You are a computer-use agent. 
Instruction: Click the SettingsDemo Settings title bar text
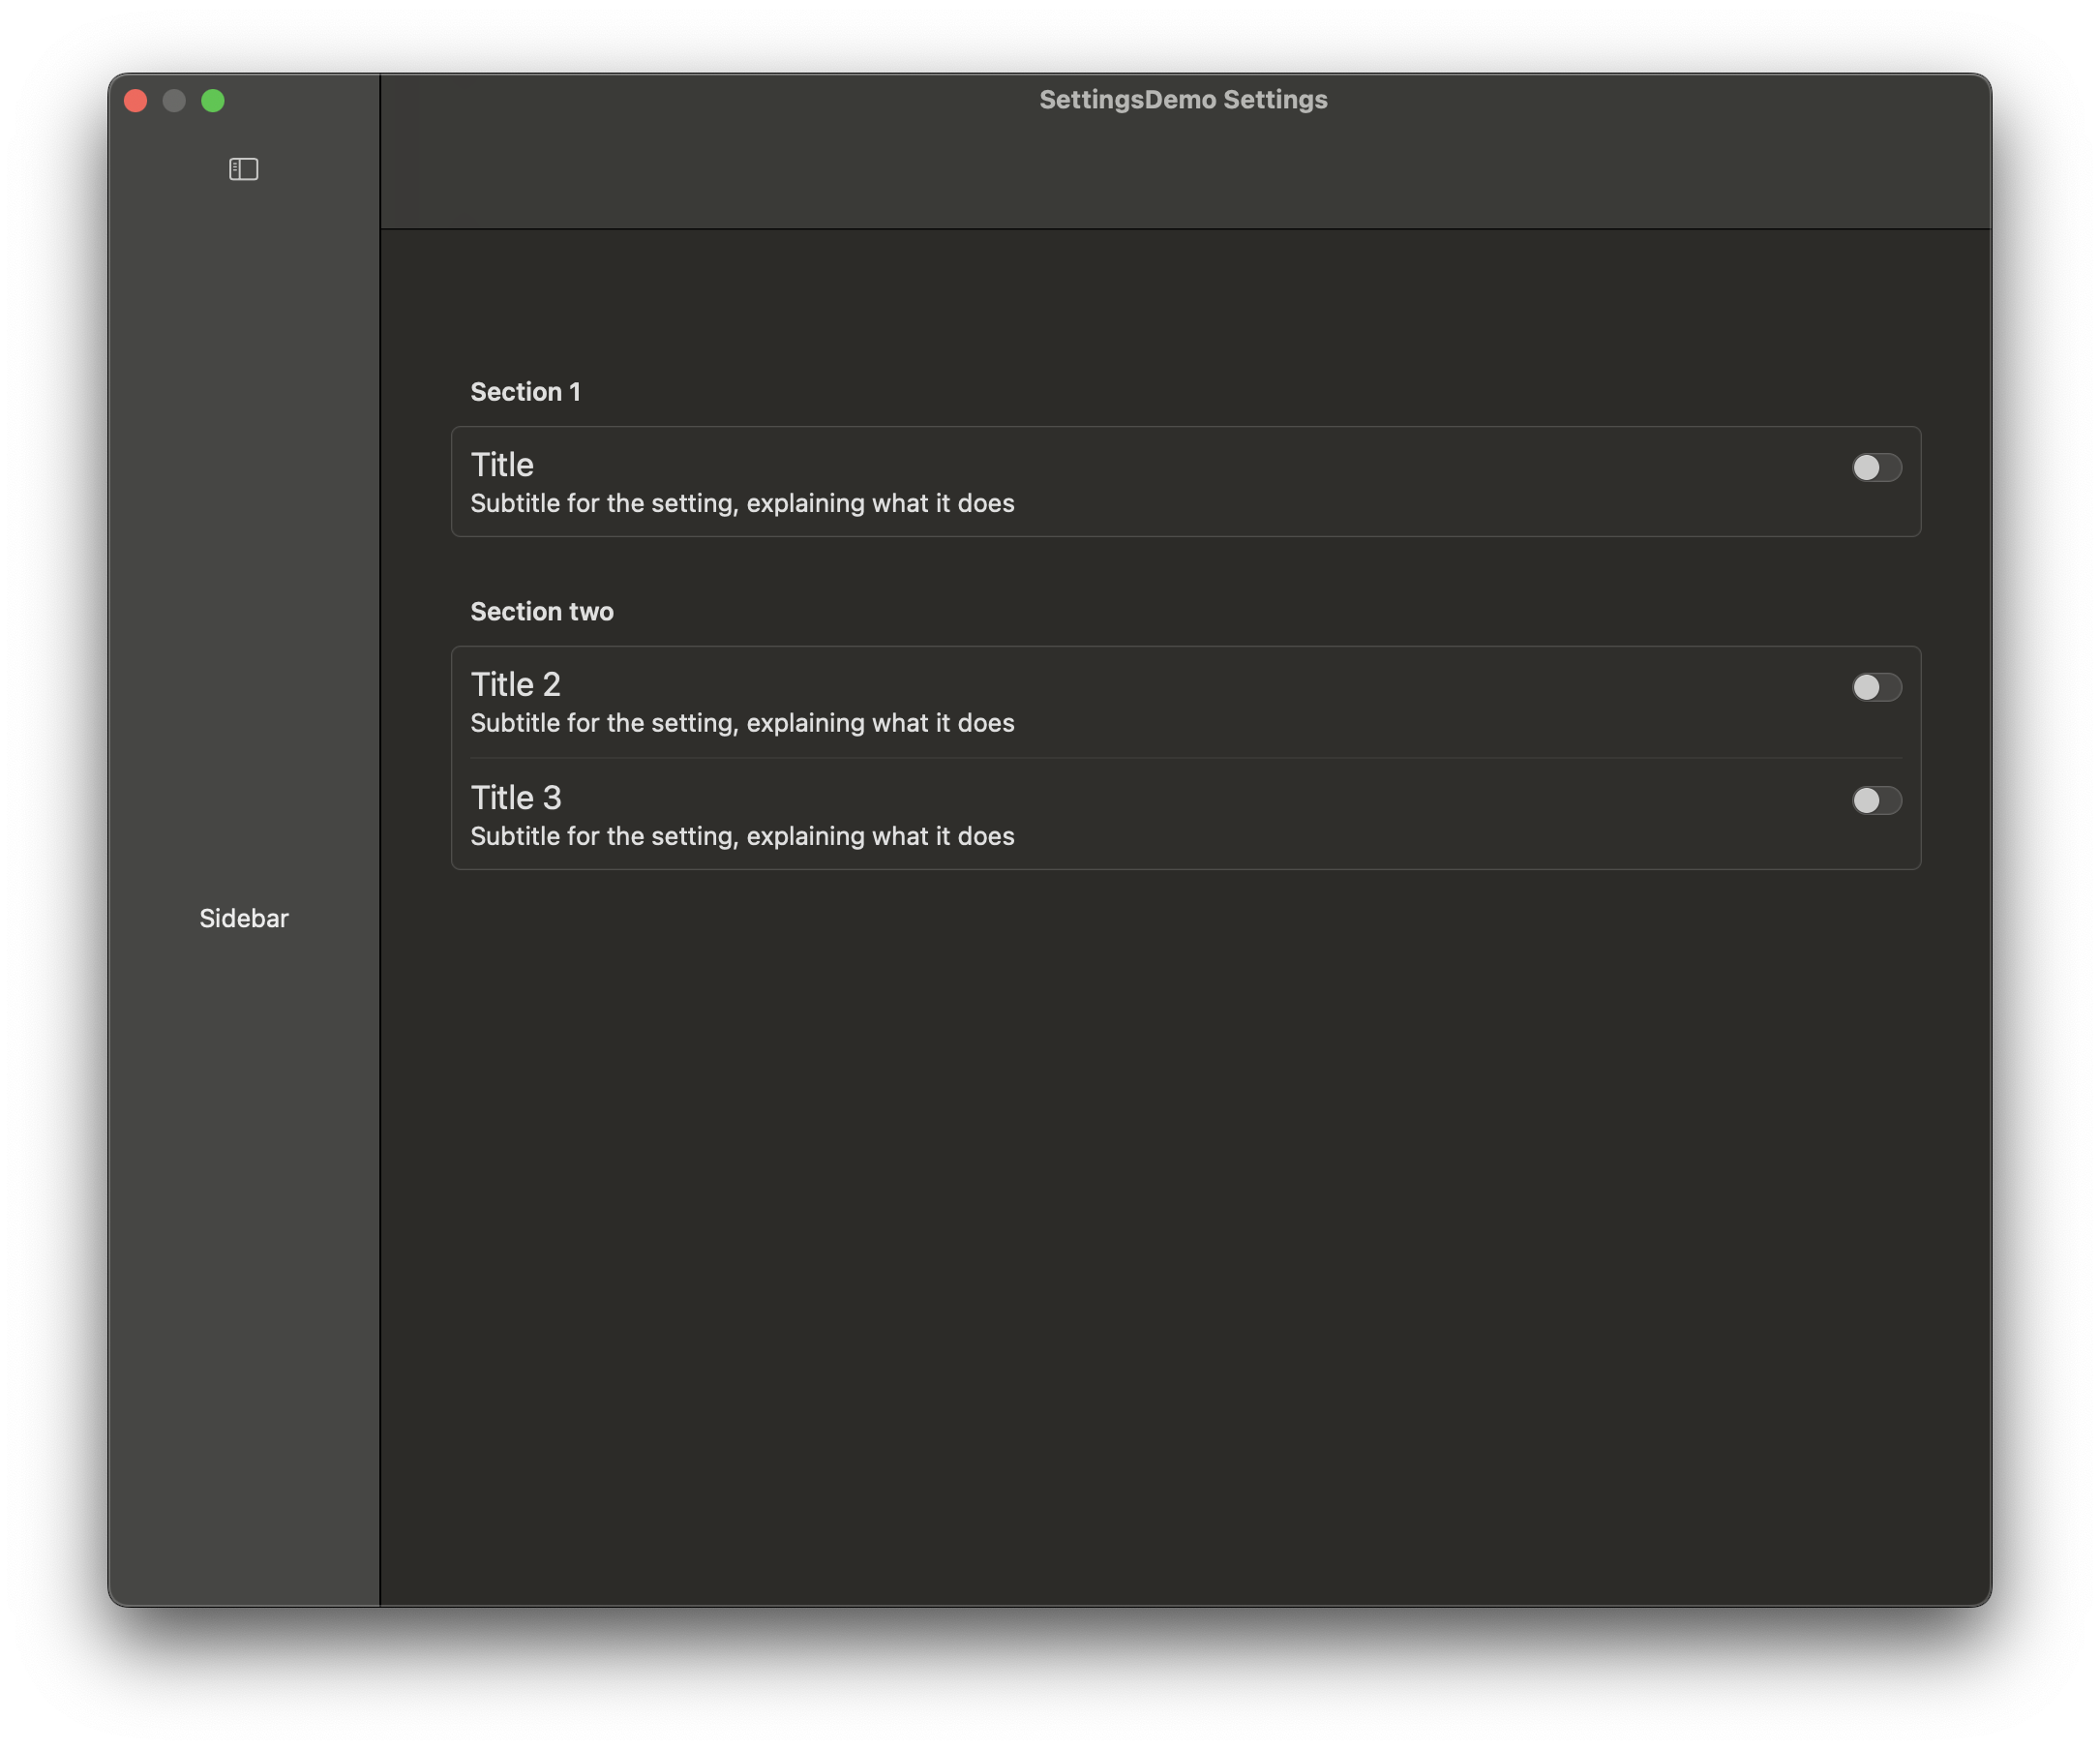[1183, 99]
